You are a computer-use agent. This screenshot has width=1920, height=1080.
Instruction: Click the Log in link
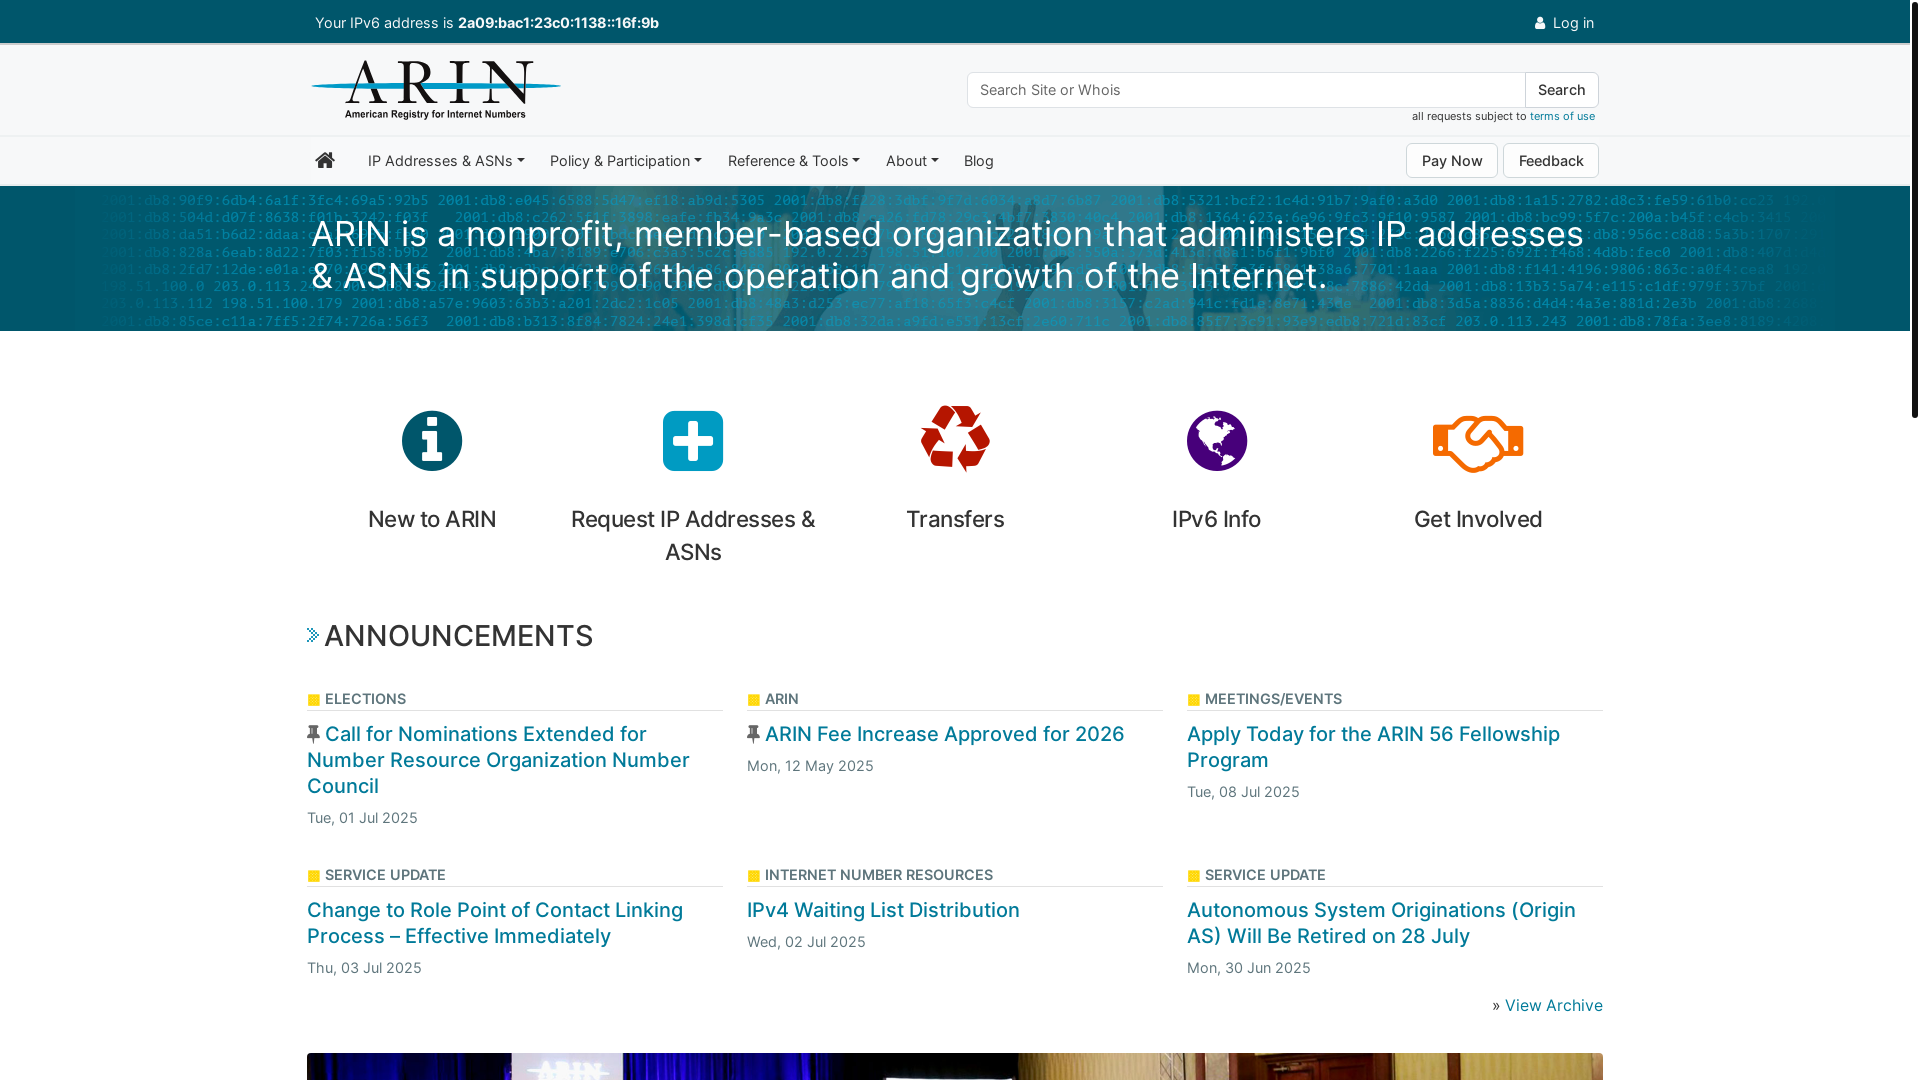point(1573,23)
